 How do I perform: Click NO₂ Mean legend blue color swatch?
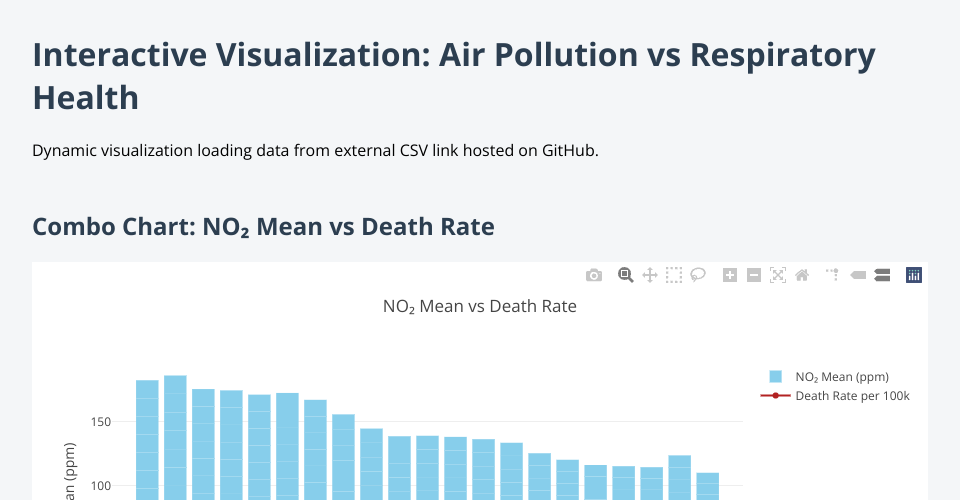tap(775, 377)
